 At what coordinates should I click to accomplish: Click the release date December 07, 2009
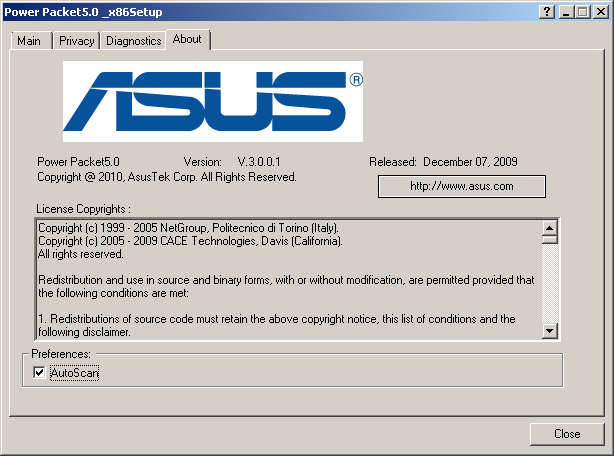[x=470, y=162]
